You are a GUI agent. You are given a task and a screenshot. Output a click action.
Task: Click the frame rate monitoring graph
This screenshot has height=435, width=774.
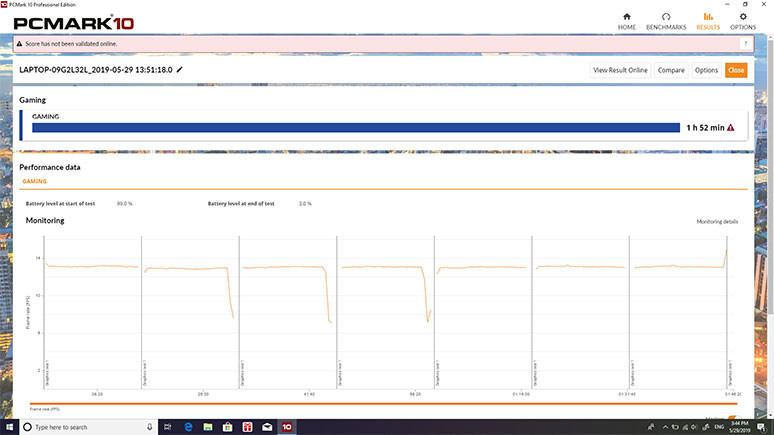point(385,310)
